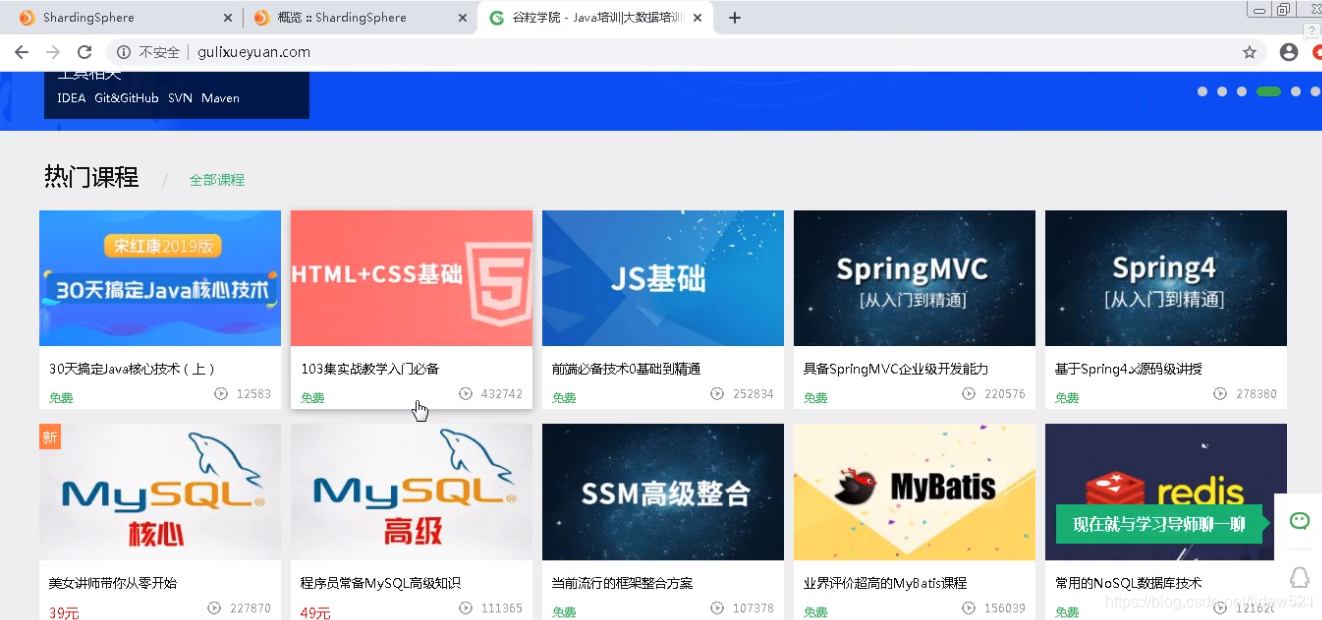
Task: Click play-count icon beside 252834
Action: [717, 394]
